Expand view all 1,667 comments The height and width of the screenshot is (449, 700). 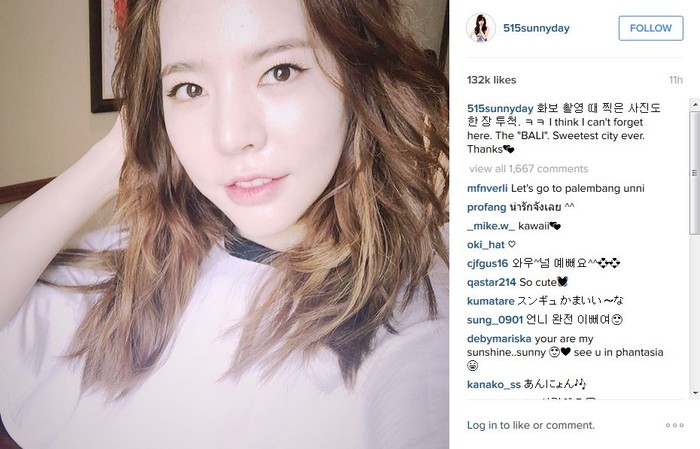pyautogui.click(x=529, y=169)
